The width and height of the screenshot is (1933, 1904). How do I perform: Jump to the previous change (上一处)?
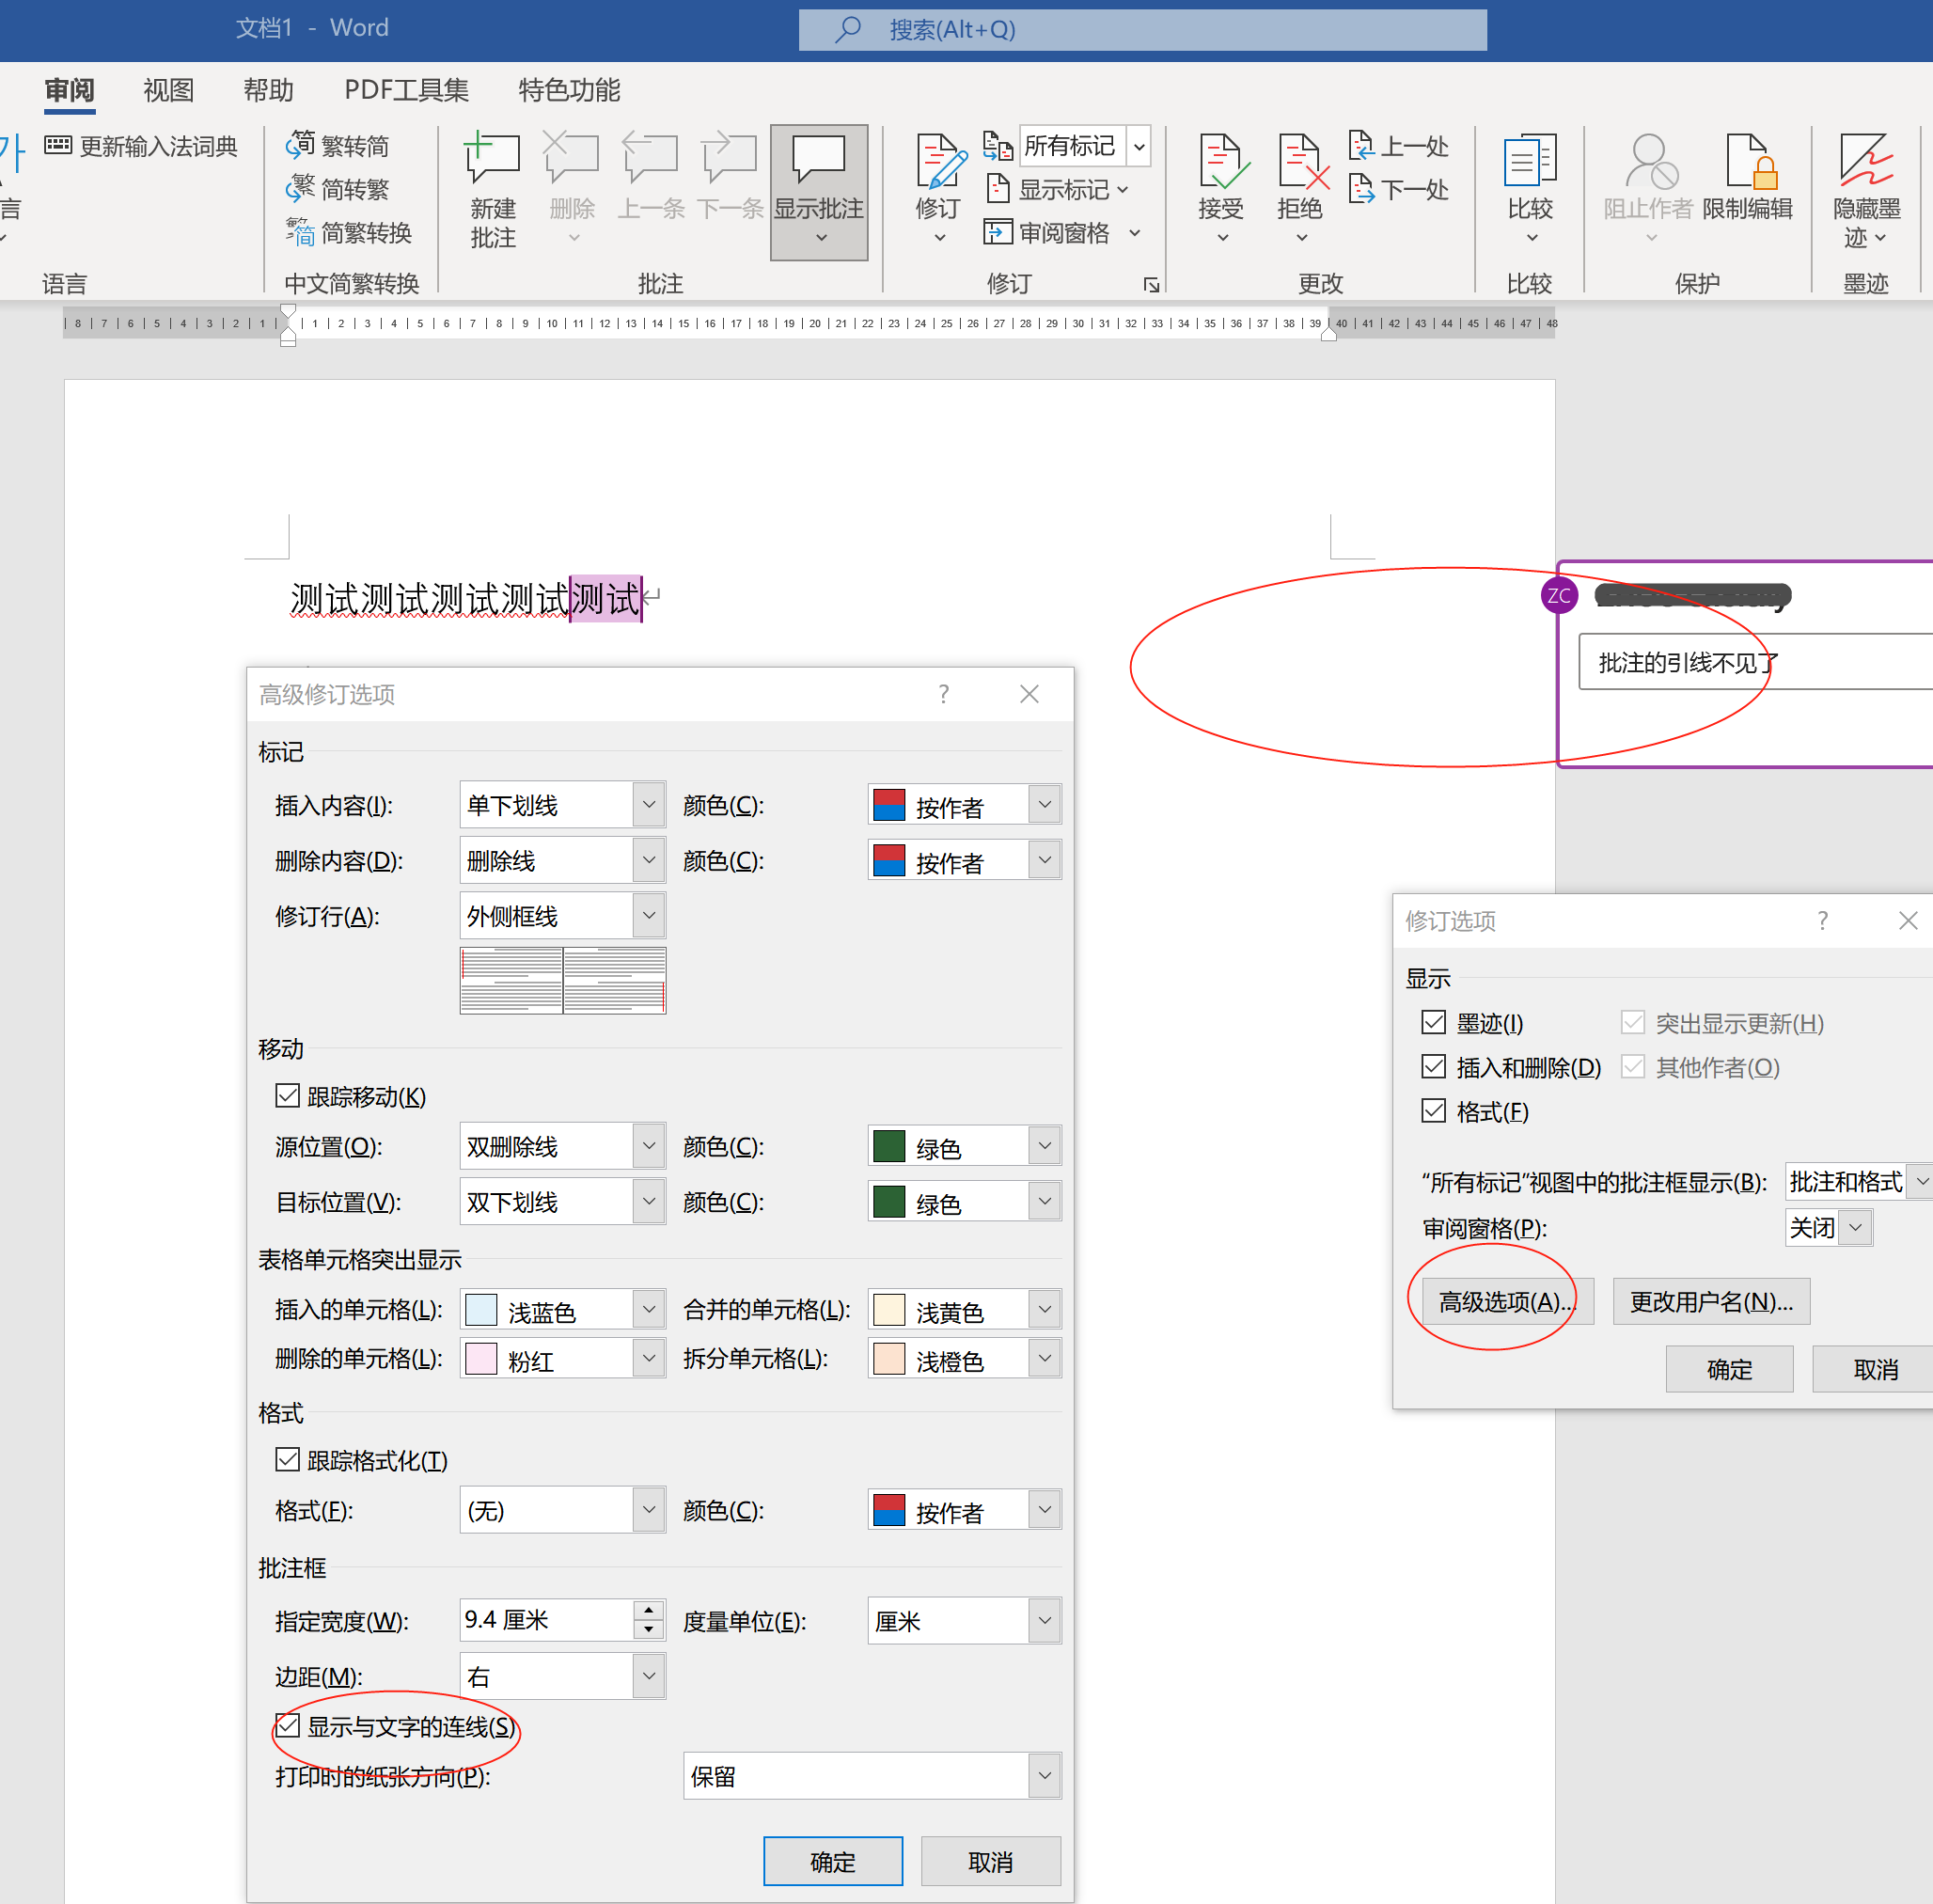click(1398, 146)
